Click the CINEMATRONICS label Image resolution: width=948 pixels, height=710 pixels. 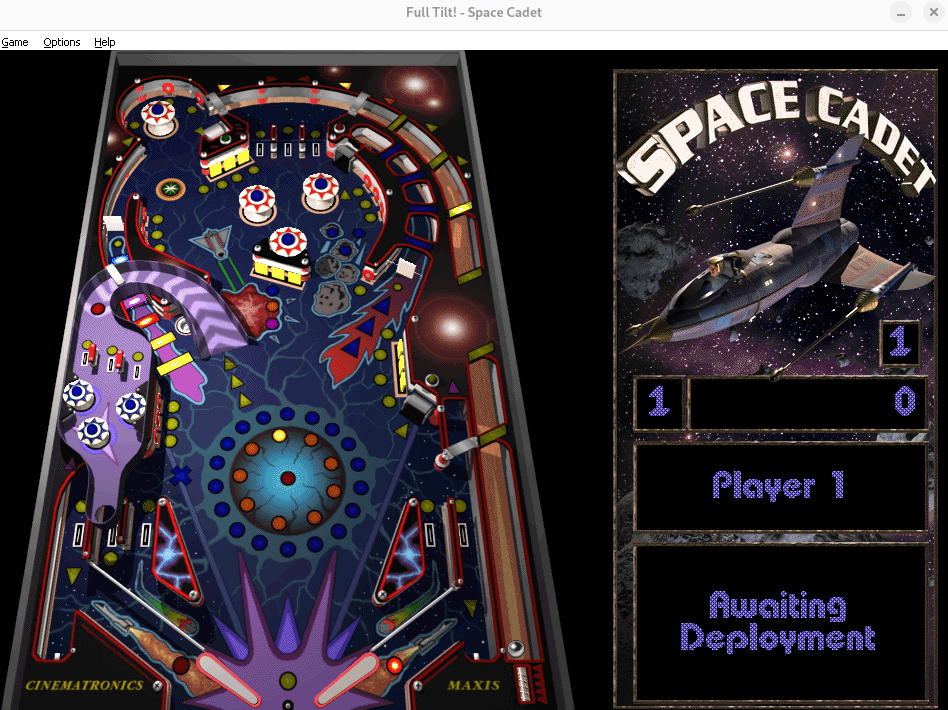[85, 685]
